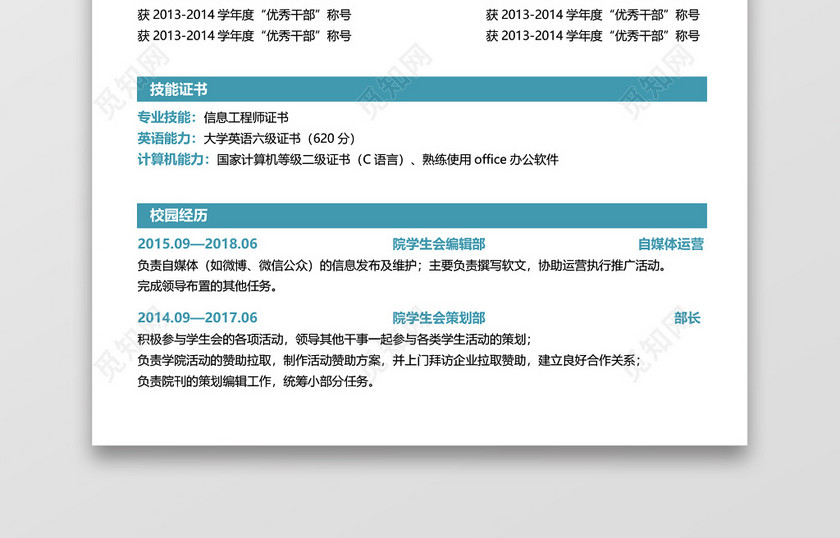Screen dimensions: 840x538
Task: Click the line about 国家计算机等级二级证书 and office 办公软件
Action: pyautogui.click(x=387, y=159)
